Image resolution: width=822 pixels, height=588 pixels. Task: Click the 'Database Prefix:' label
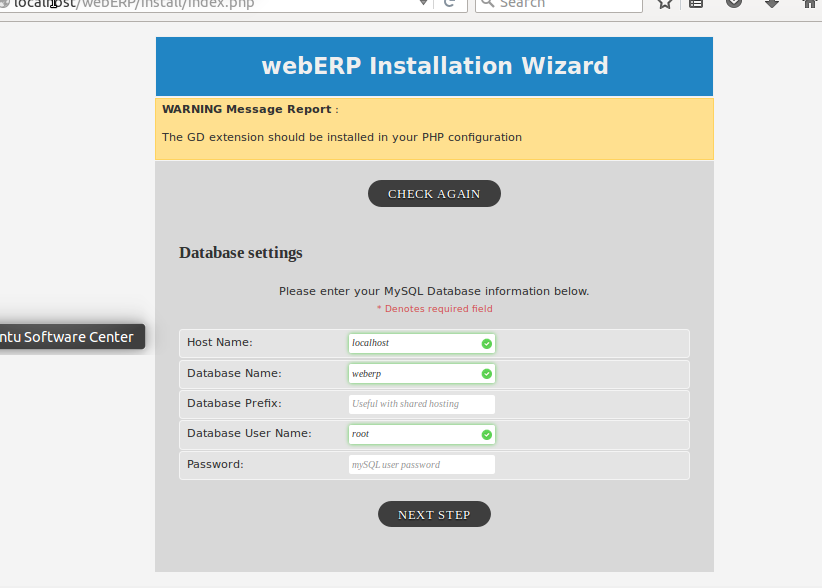pos(234,403)
